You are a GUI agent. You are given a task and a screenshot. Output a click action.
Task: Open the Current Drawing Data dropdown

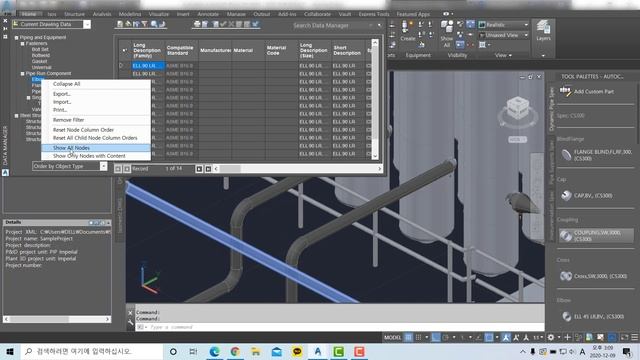coord(87,24)
